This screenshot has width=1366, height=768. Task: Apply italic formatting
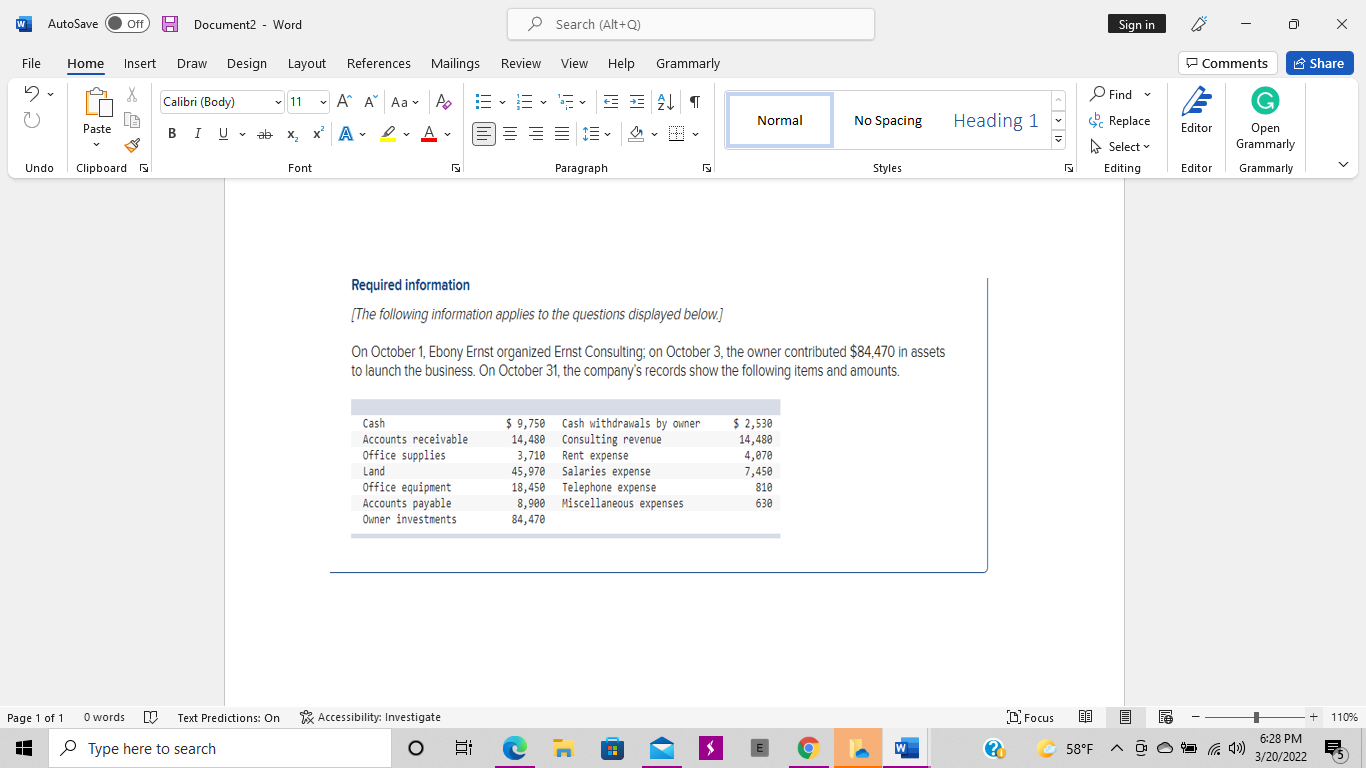click(x=197, y=133)
